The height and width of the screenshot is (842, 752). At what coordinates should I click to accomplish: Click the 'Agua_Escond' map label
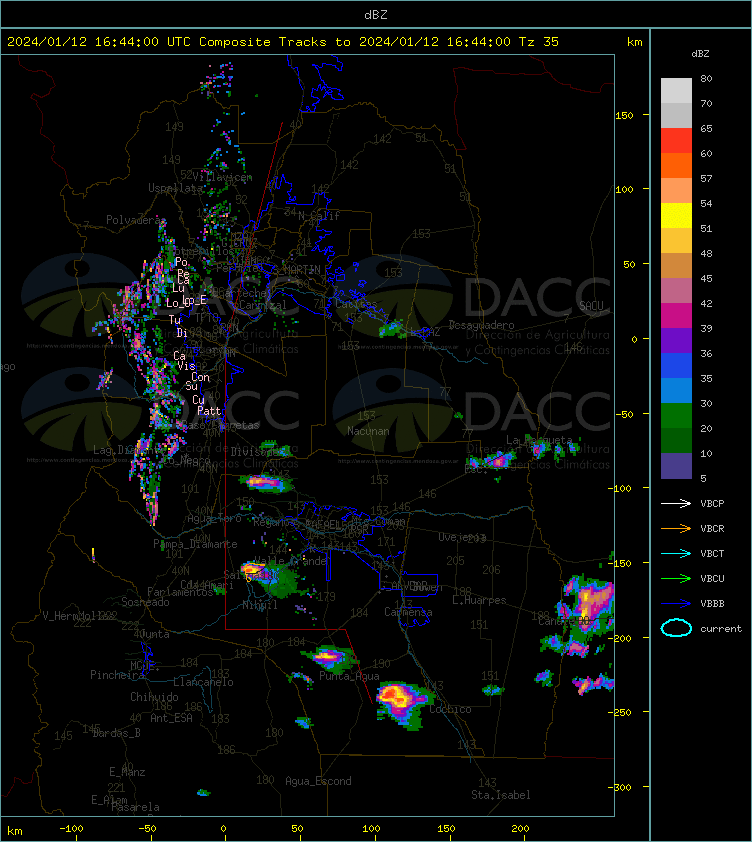(318, 781)
